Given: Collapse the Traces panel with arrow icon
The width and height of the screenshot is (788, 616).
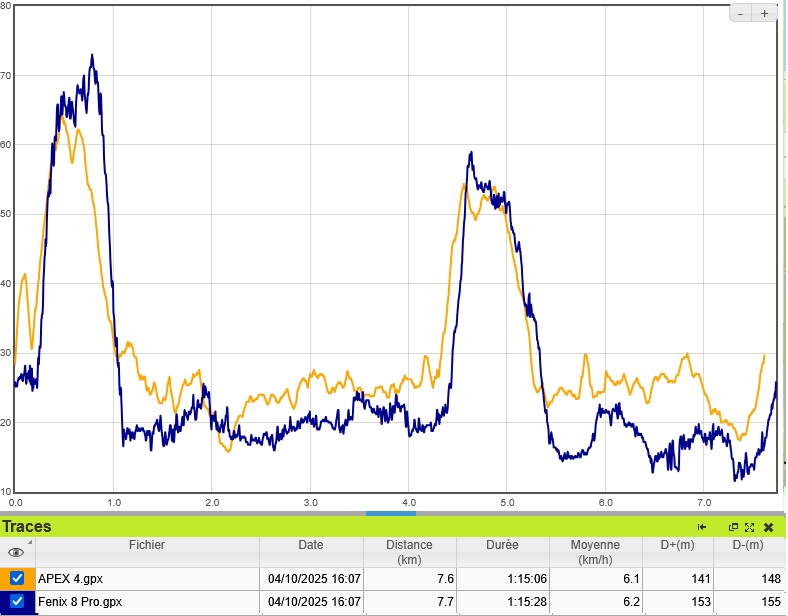Looking at the screenshot, I should pos(703,527).
